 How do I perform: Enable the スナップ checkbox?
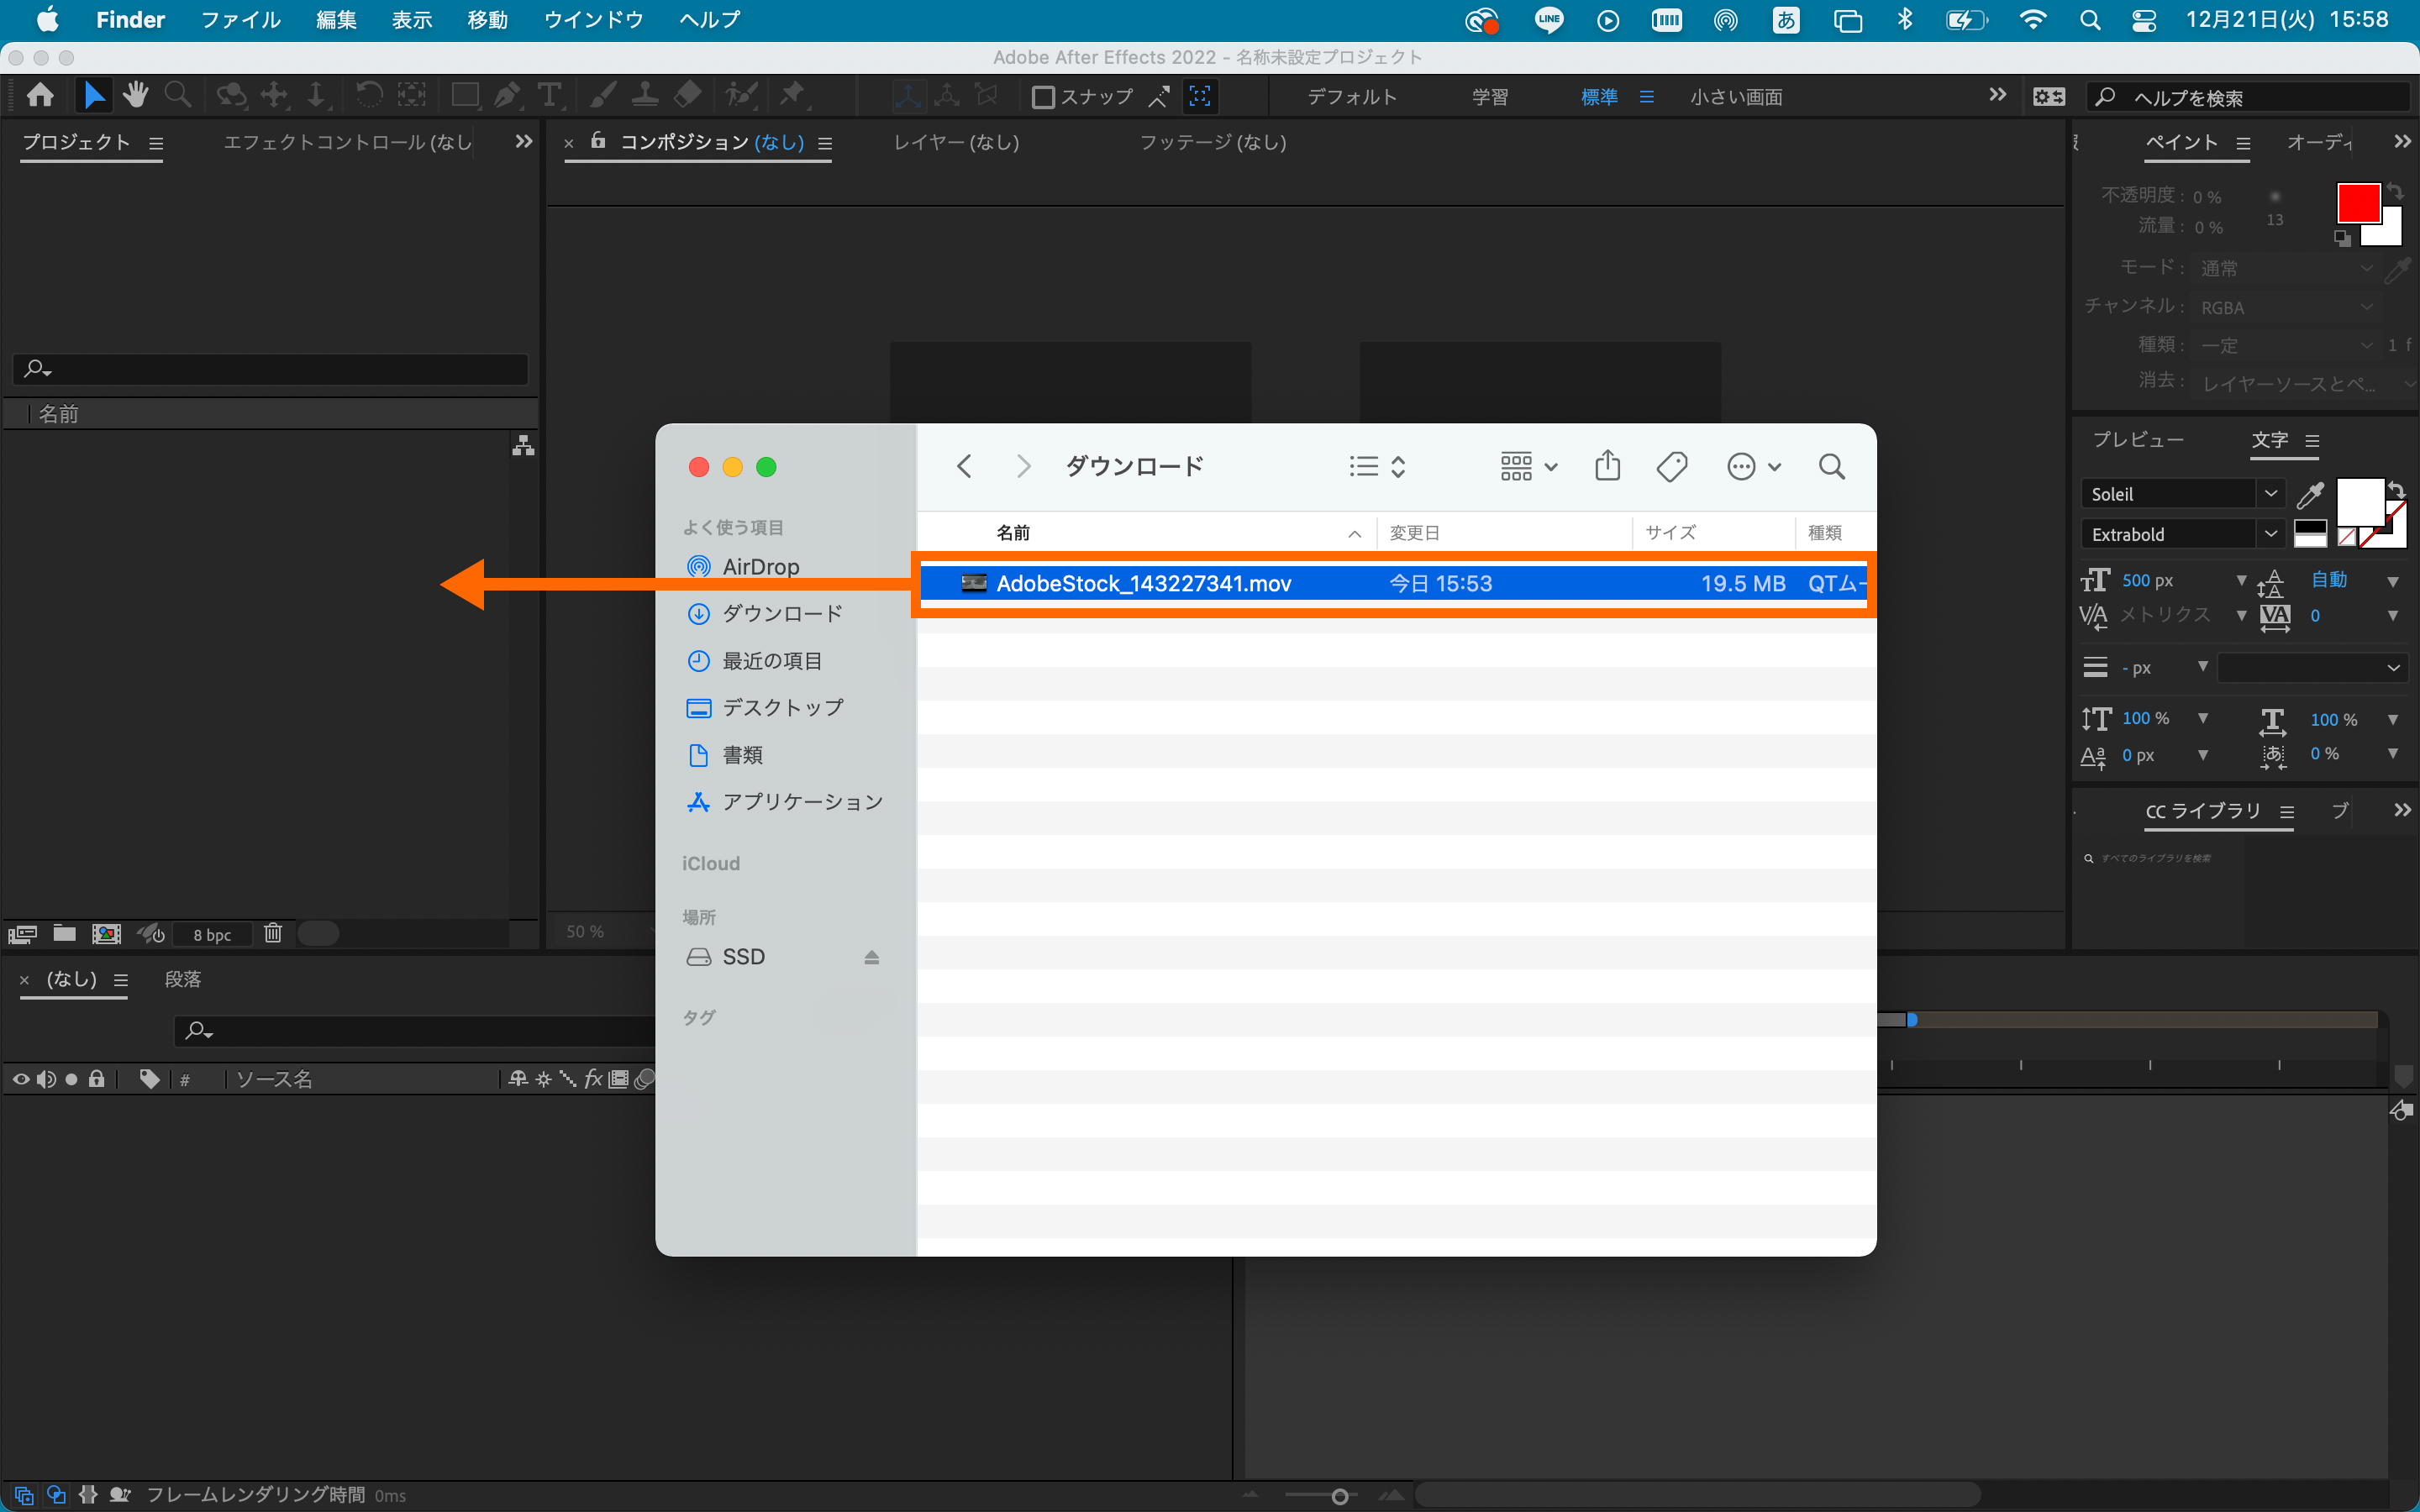pos(1043,97)
